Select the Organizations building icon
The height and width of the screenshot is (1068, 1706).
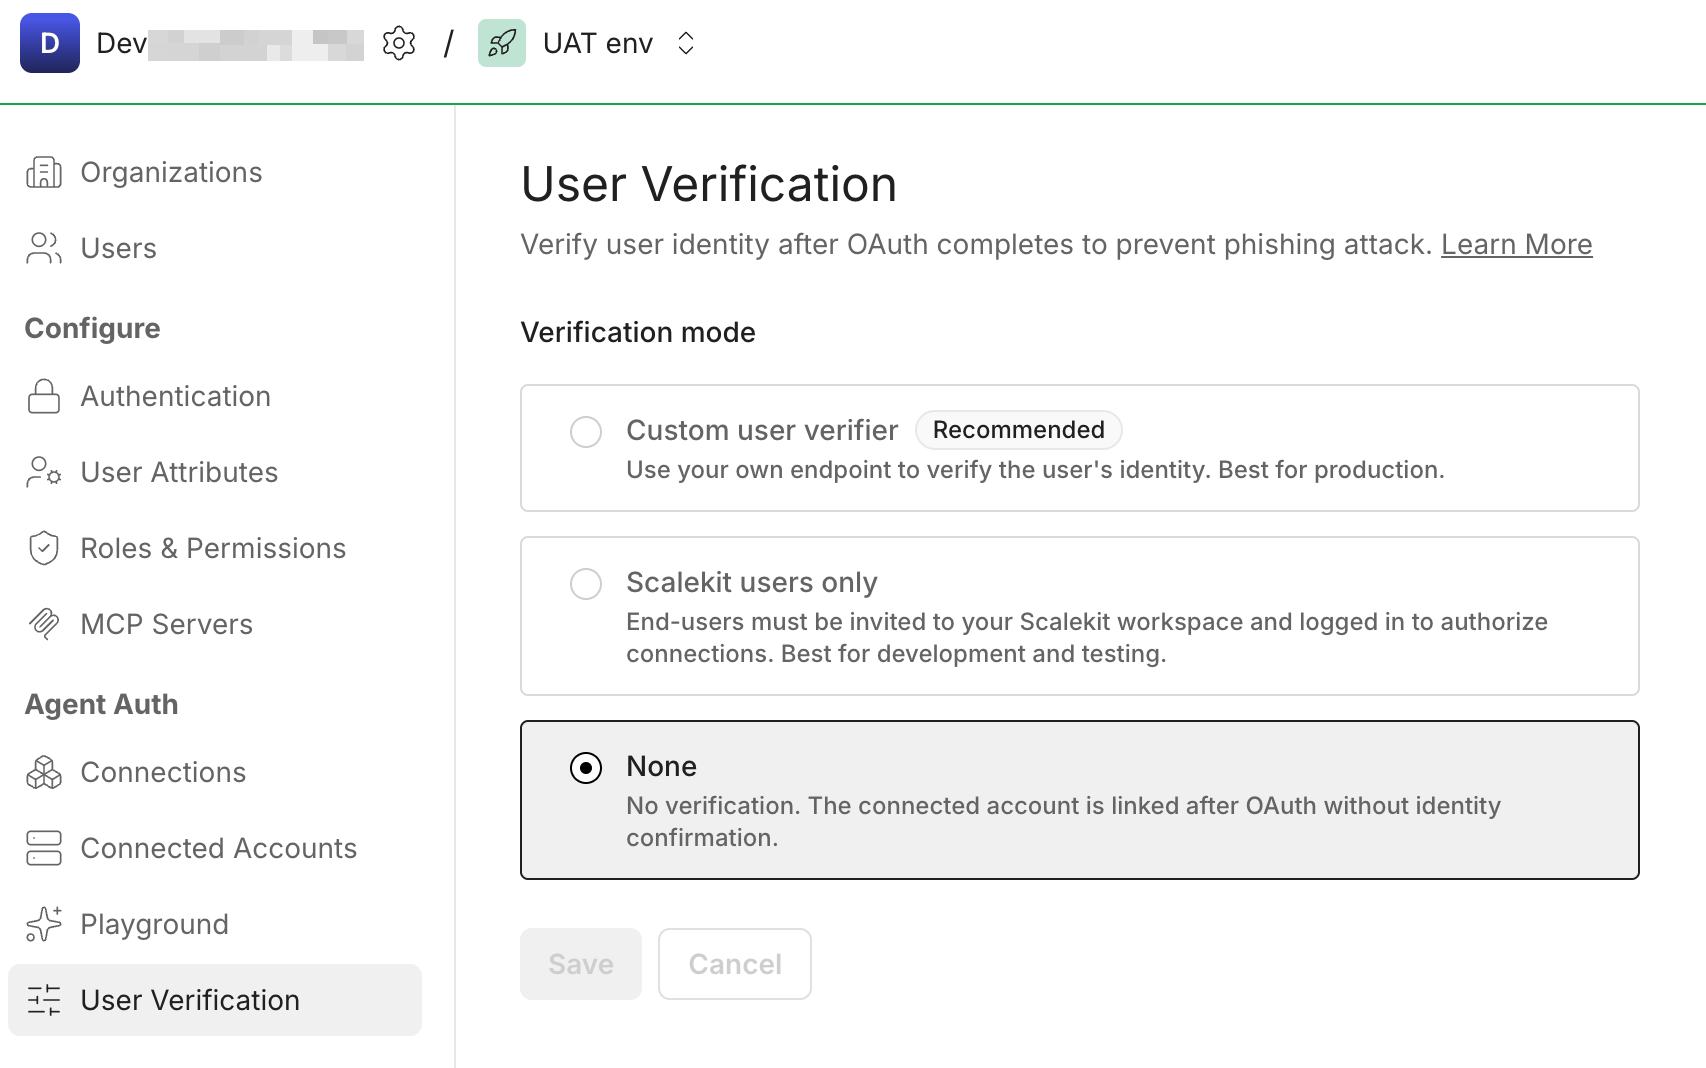pos(42,171)
